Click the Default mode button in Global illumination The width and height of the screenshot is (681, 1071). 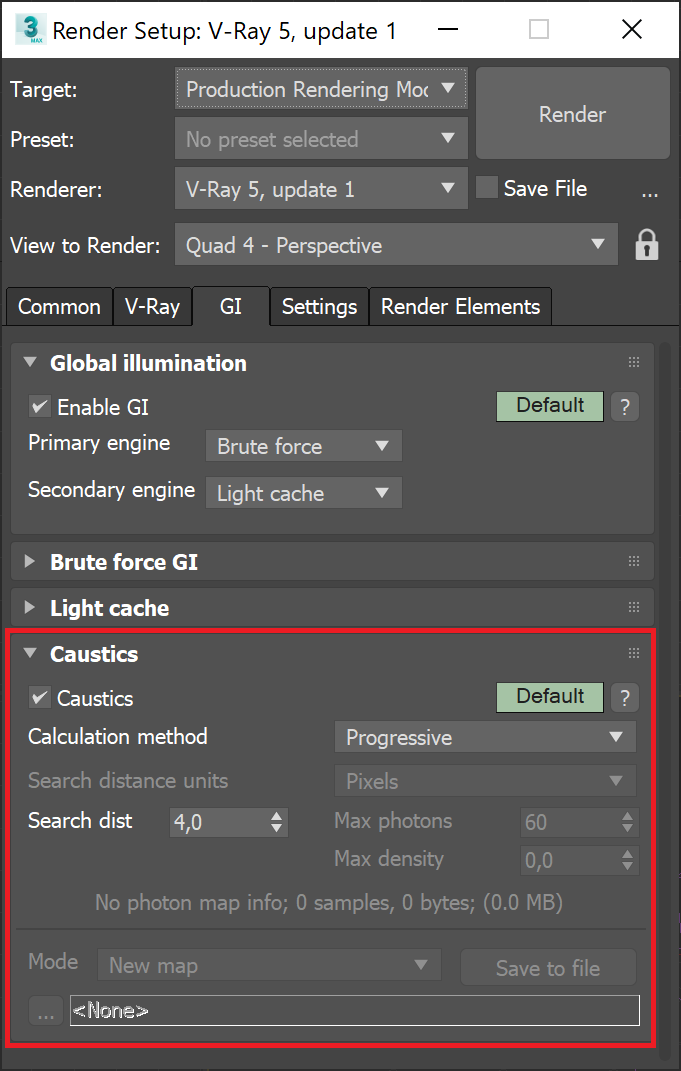coord(550,406)
